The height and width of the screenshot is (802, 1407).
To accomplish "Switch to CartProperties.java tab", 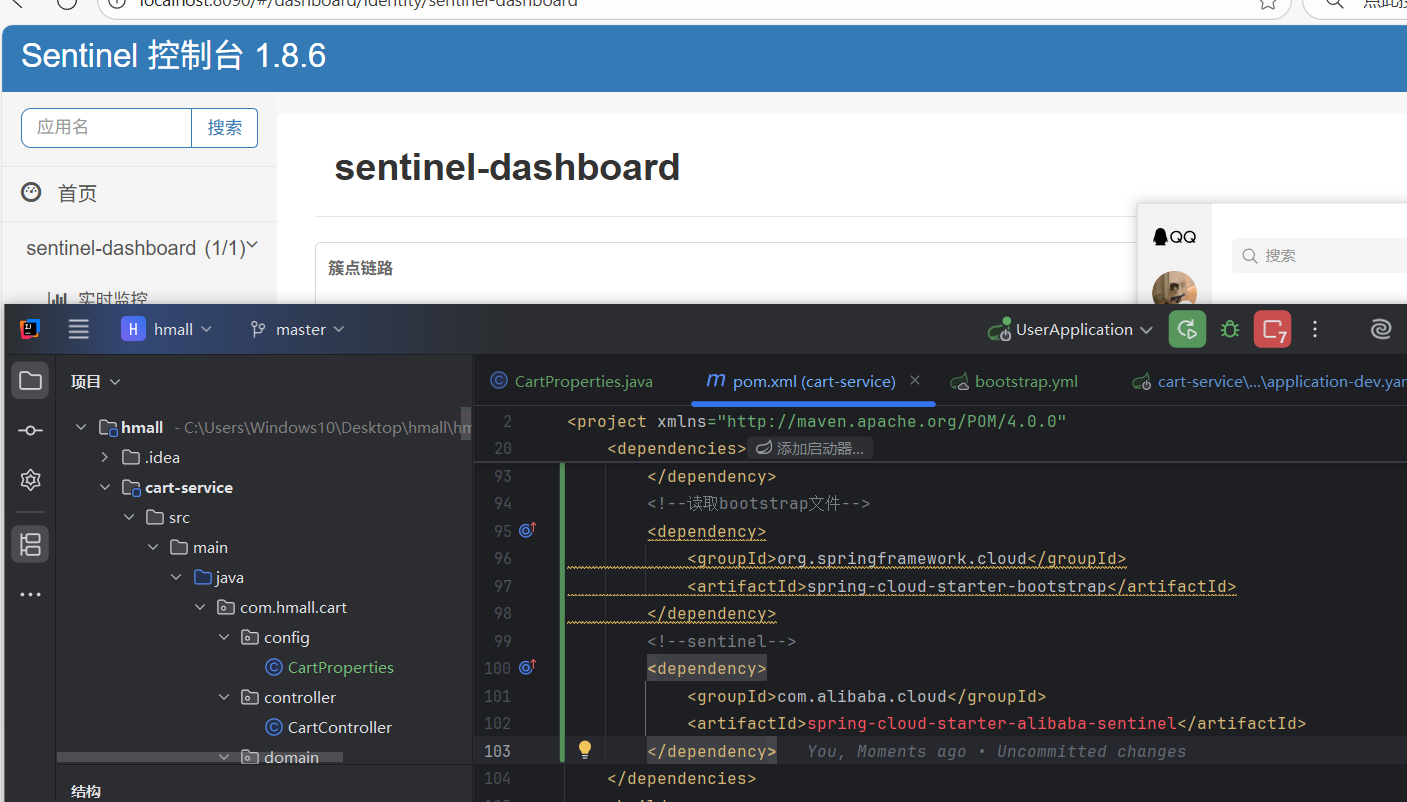I will [x=572, y=381].
